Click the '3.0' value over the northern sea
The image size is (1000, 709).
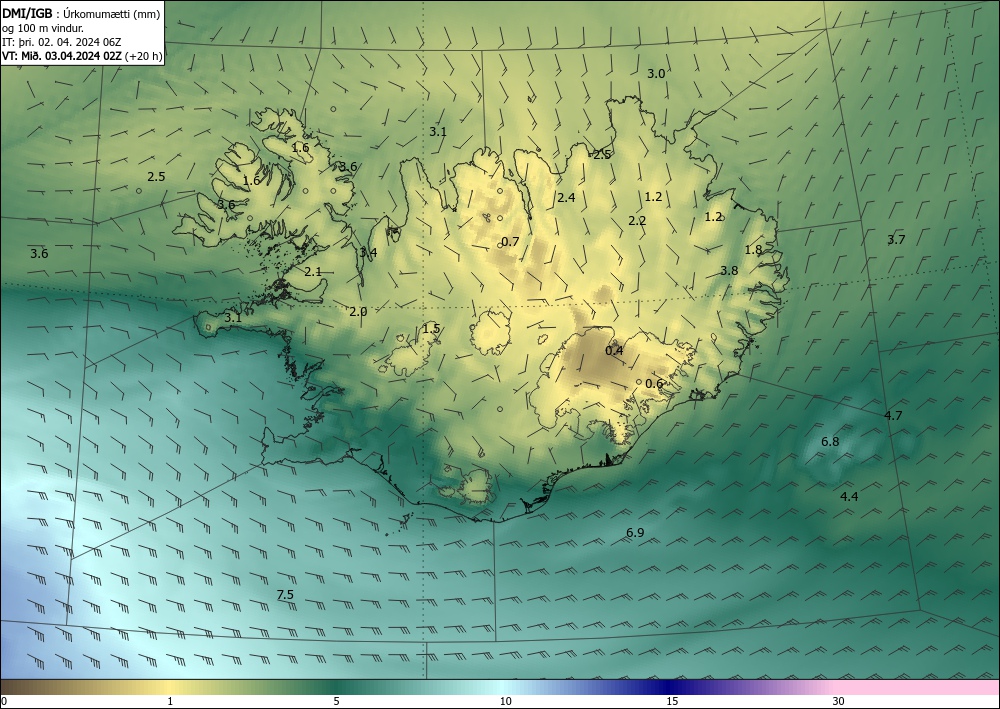[656, 73]
